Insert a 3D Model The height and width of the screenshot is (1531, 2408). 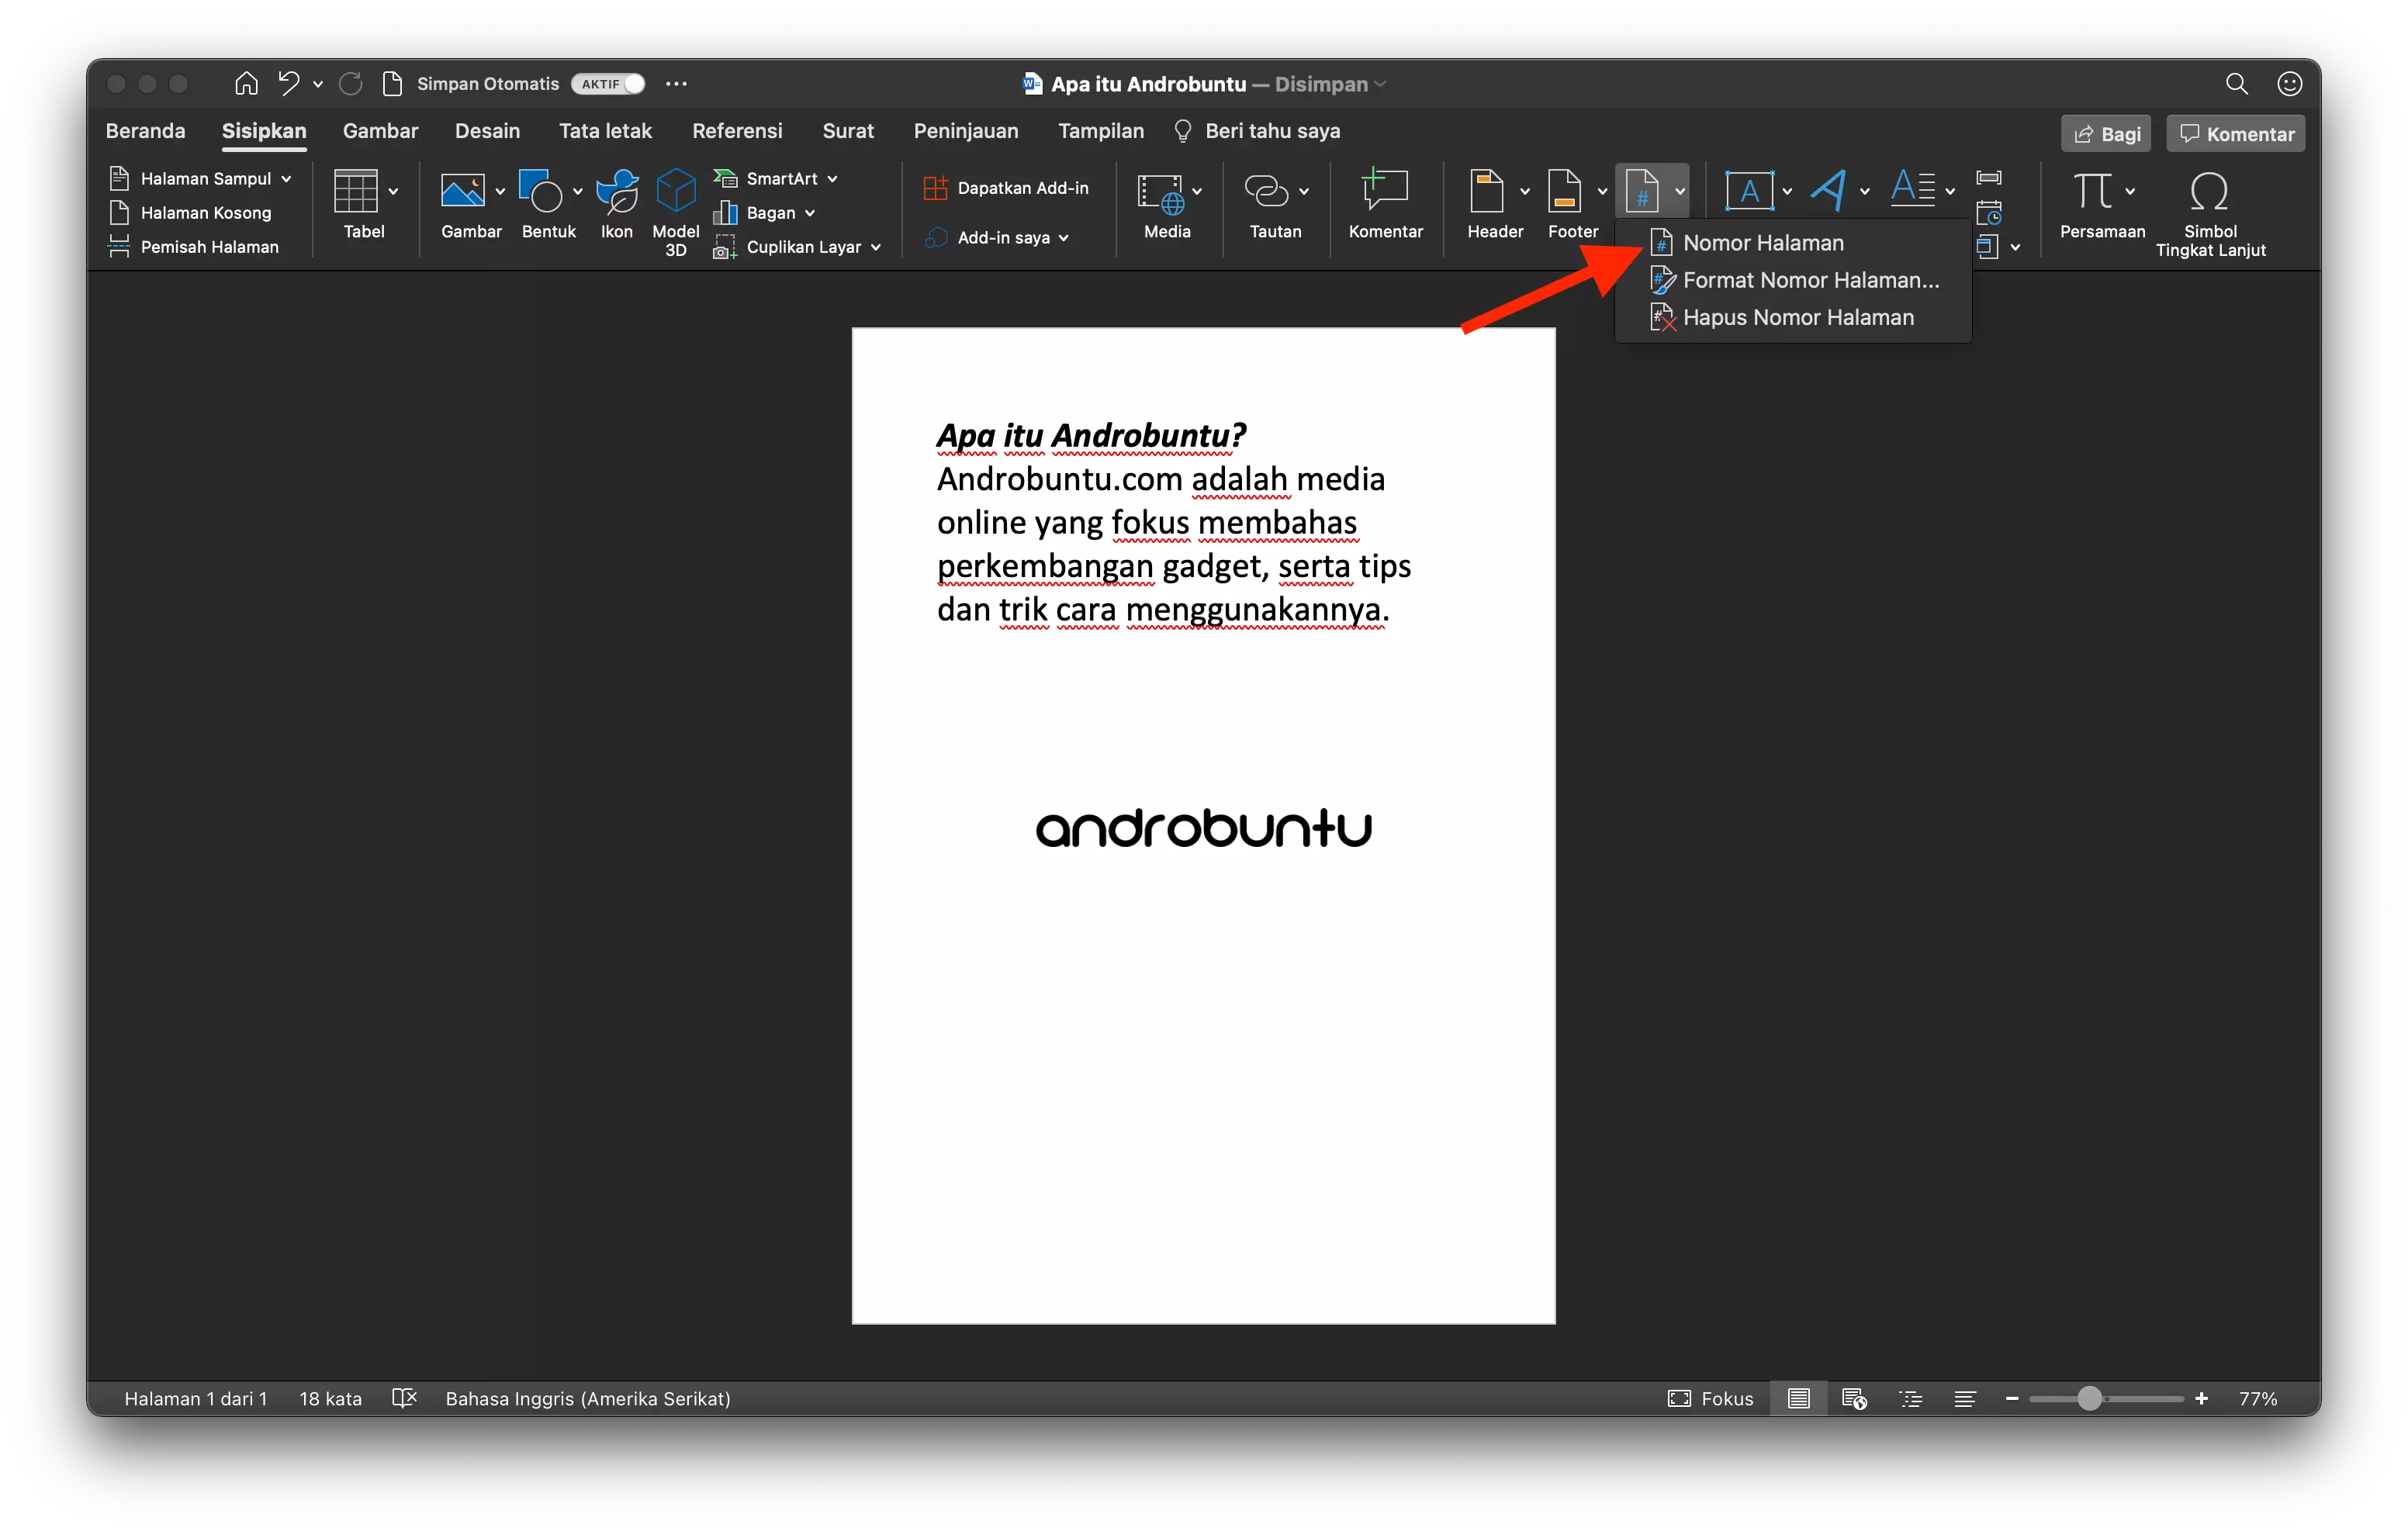(x=675, y=210)
